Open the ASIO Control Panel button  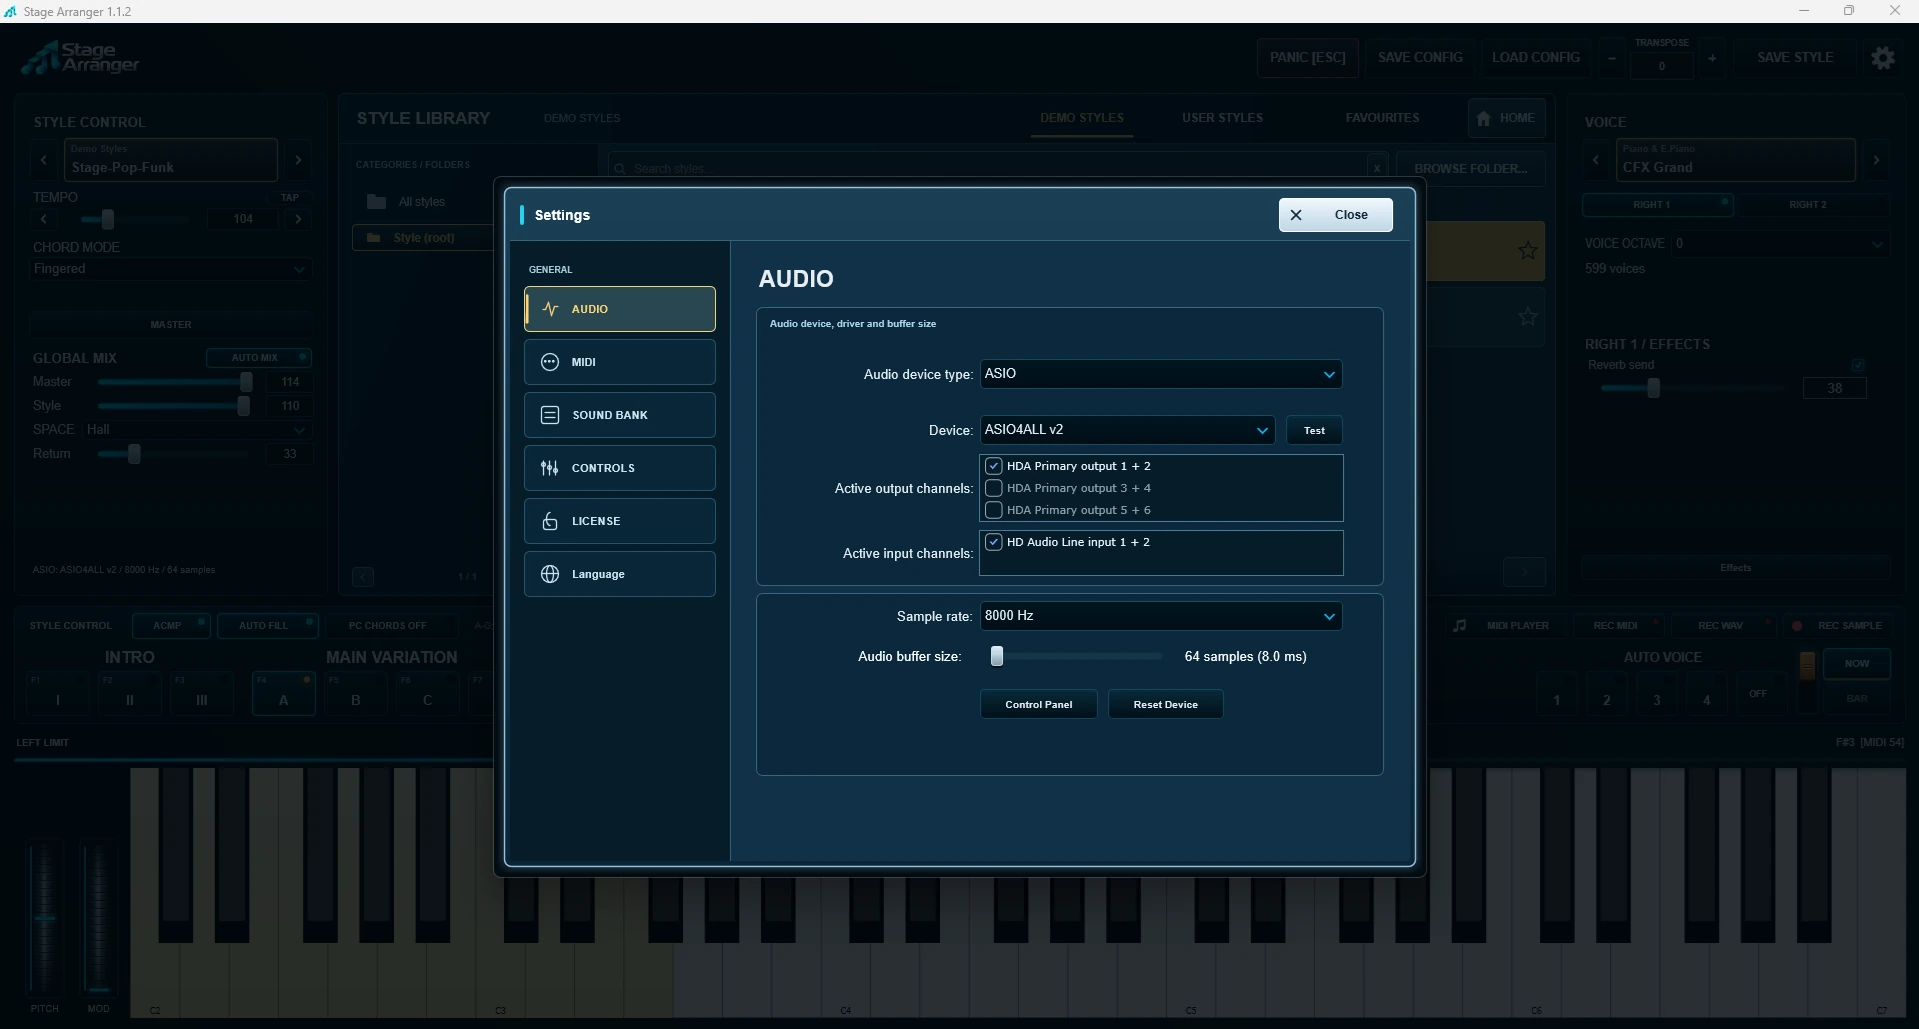(x=1038, y=705)
